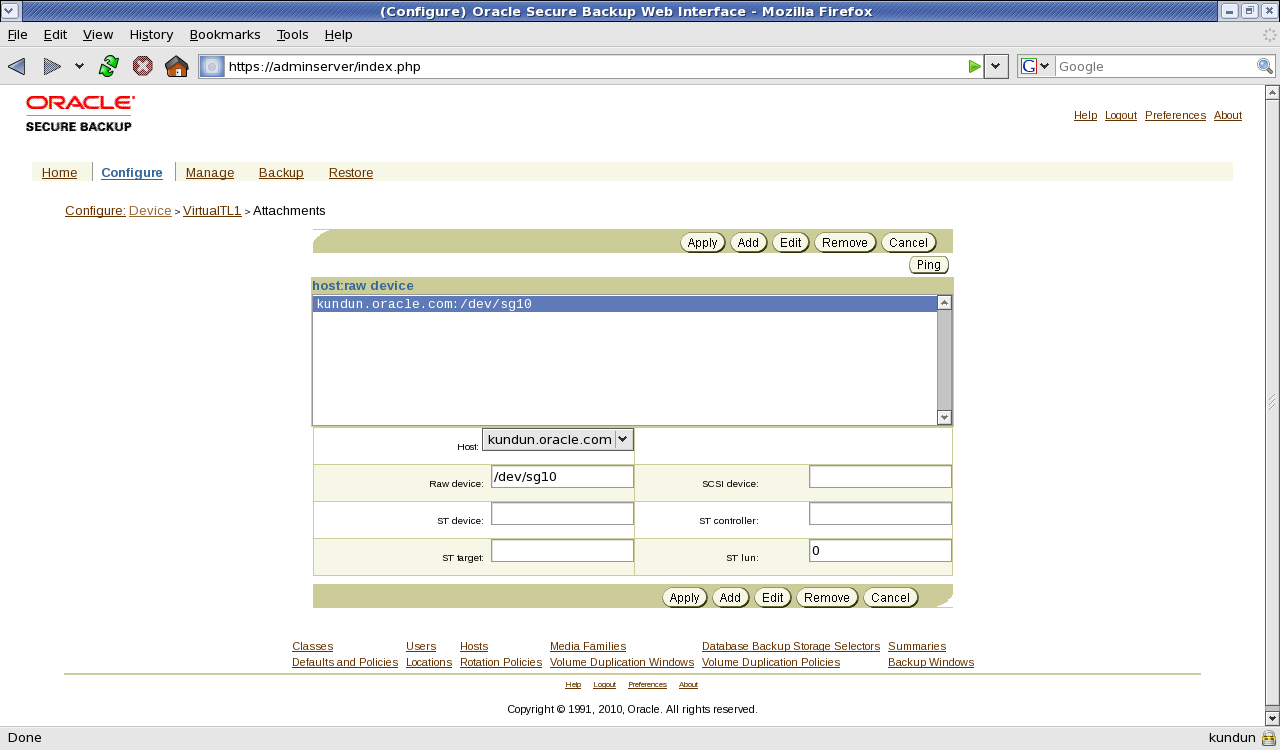Click the forward navigation arrow
Screen dimensions: 1280x750
pos(52,66)
